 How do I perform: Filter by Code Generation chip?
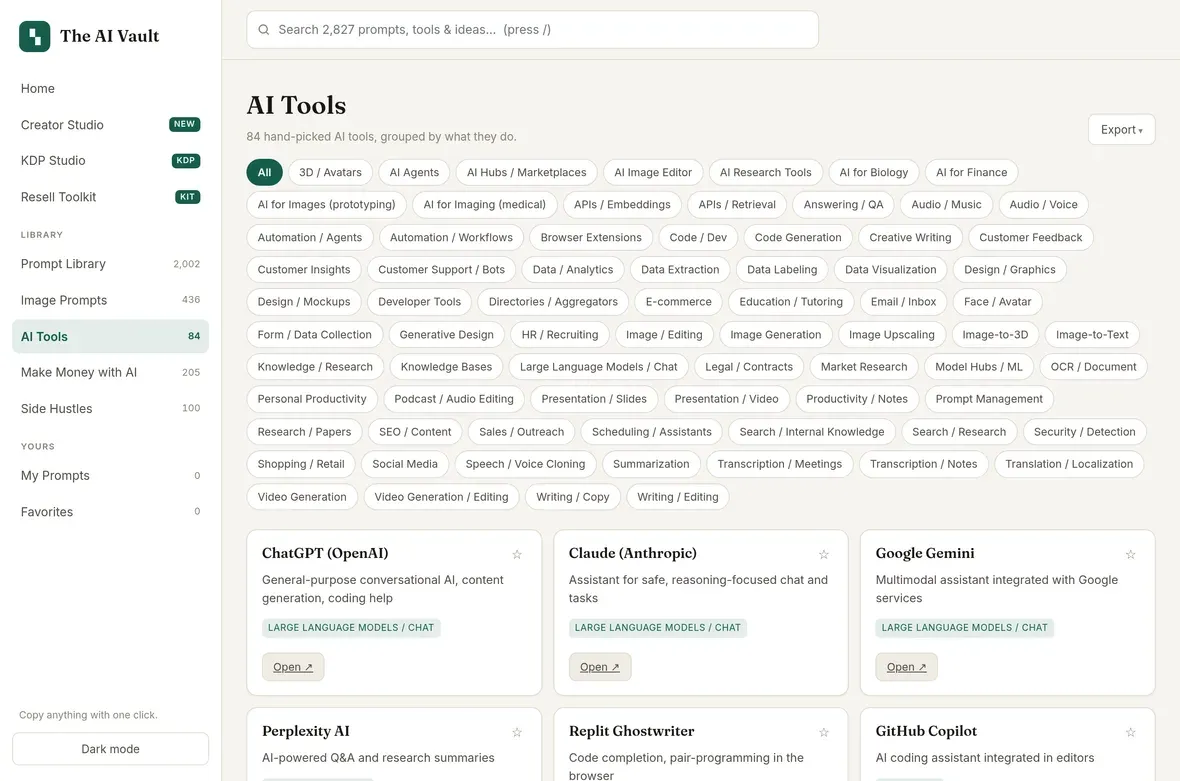click(x=798, y=238)
